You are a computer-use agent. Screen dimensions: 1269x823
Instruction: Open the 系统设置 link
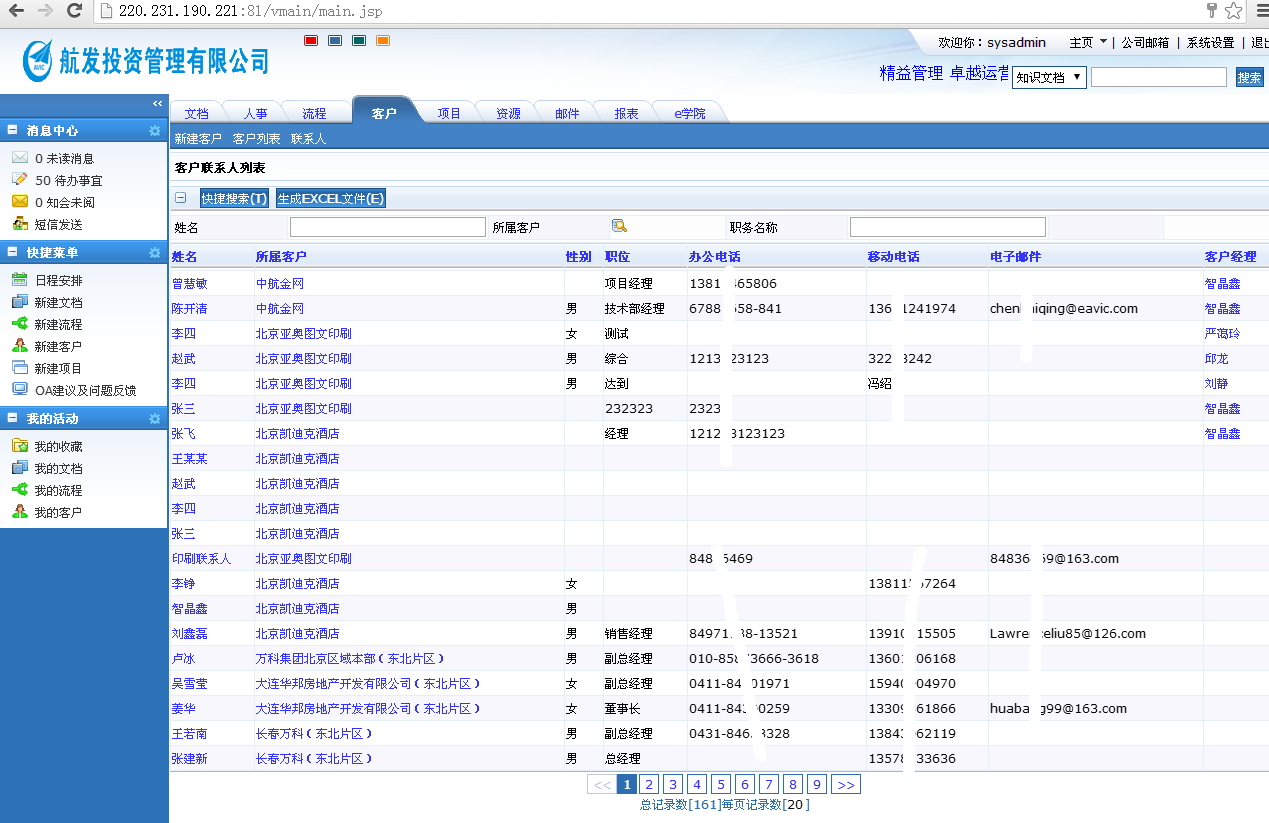coord(1211,43)
